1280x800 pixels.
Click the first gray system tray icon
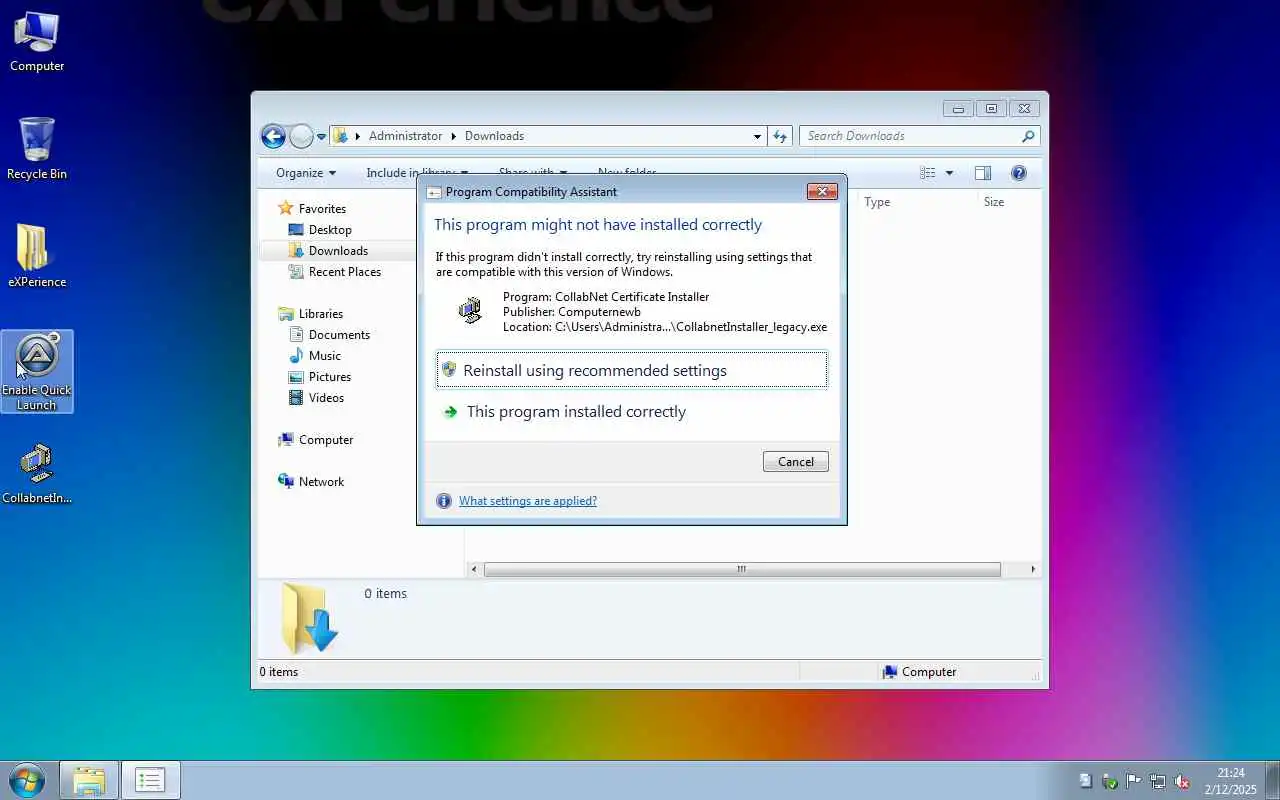click(x=1085, y=781)
